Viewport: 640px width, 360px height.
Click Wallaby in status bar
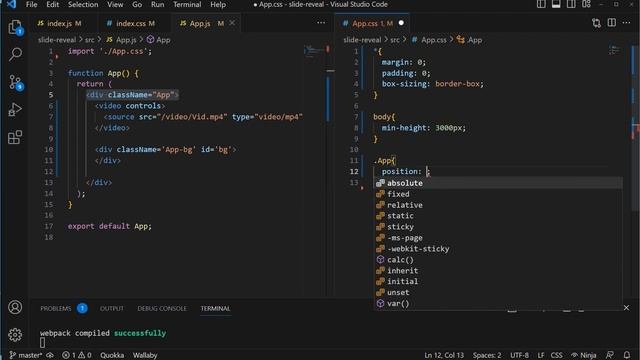145,355
